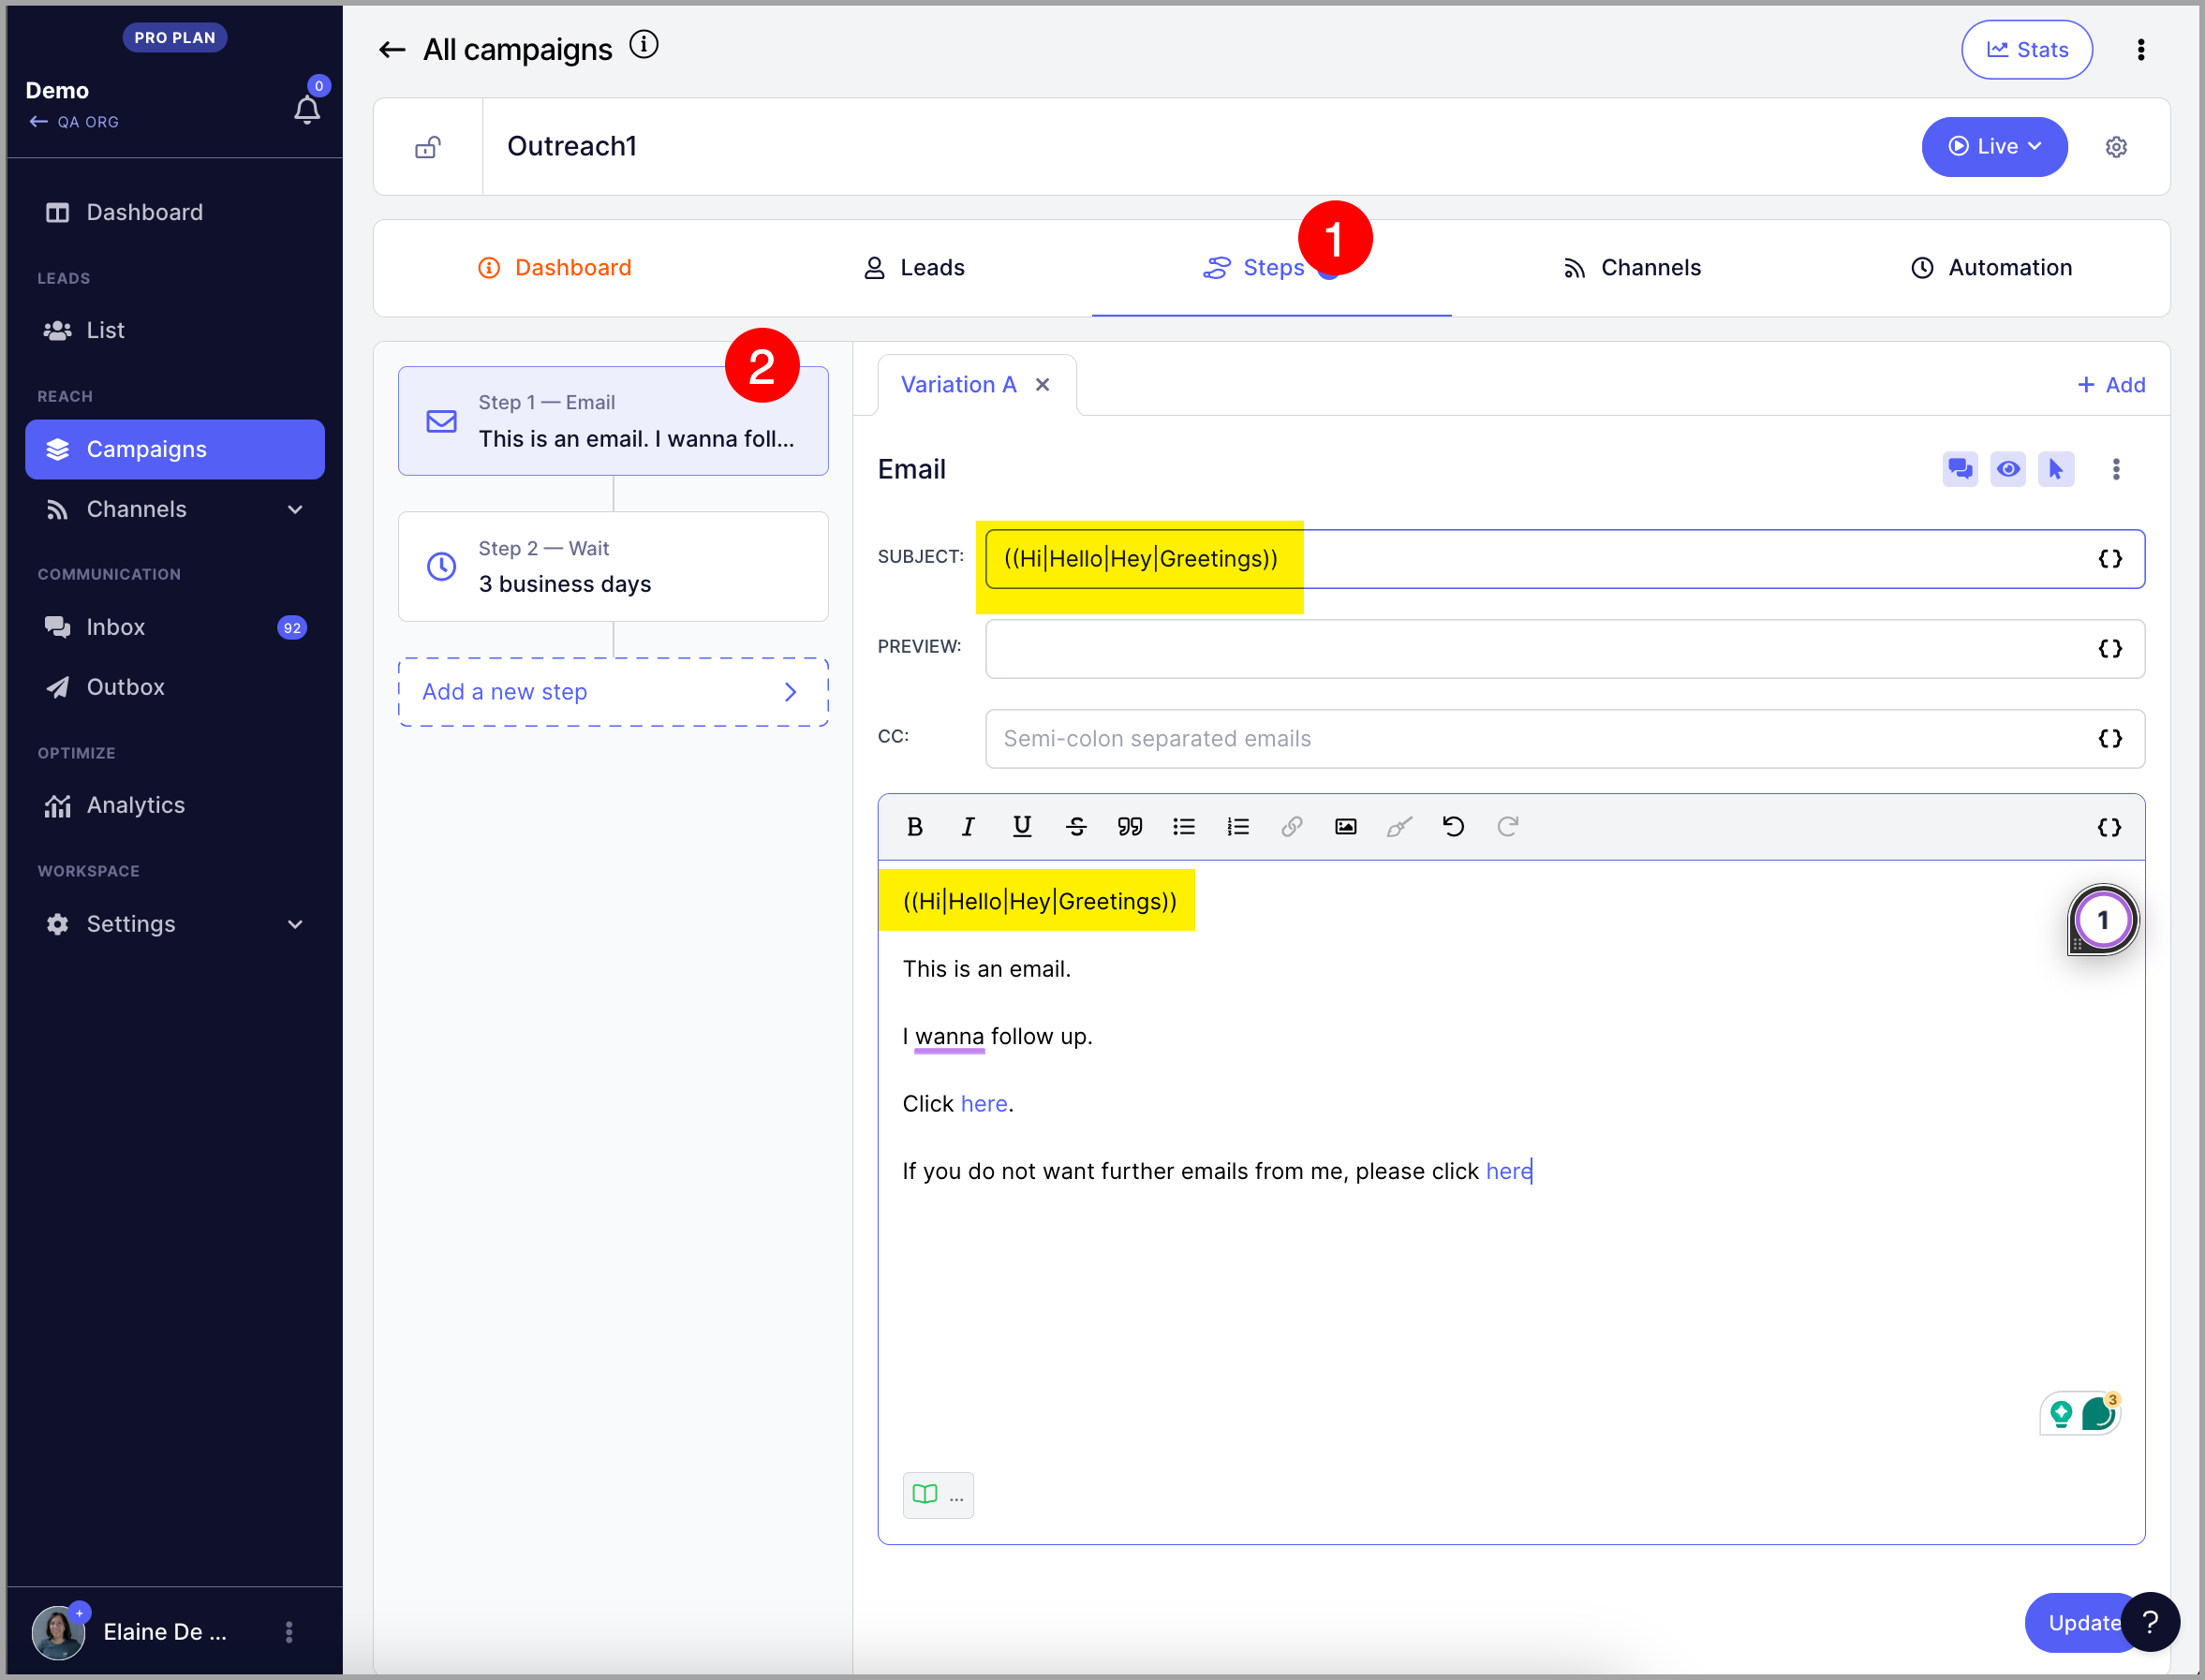
Task: Switch to the campaign Channels tab
Action: coord(1632,268)
